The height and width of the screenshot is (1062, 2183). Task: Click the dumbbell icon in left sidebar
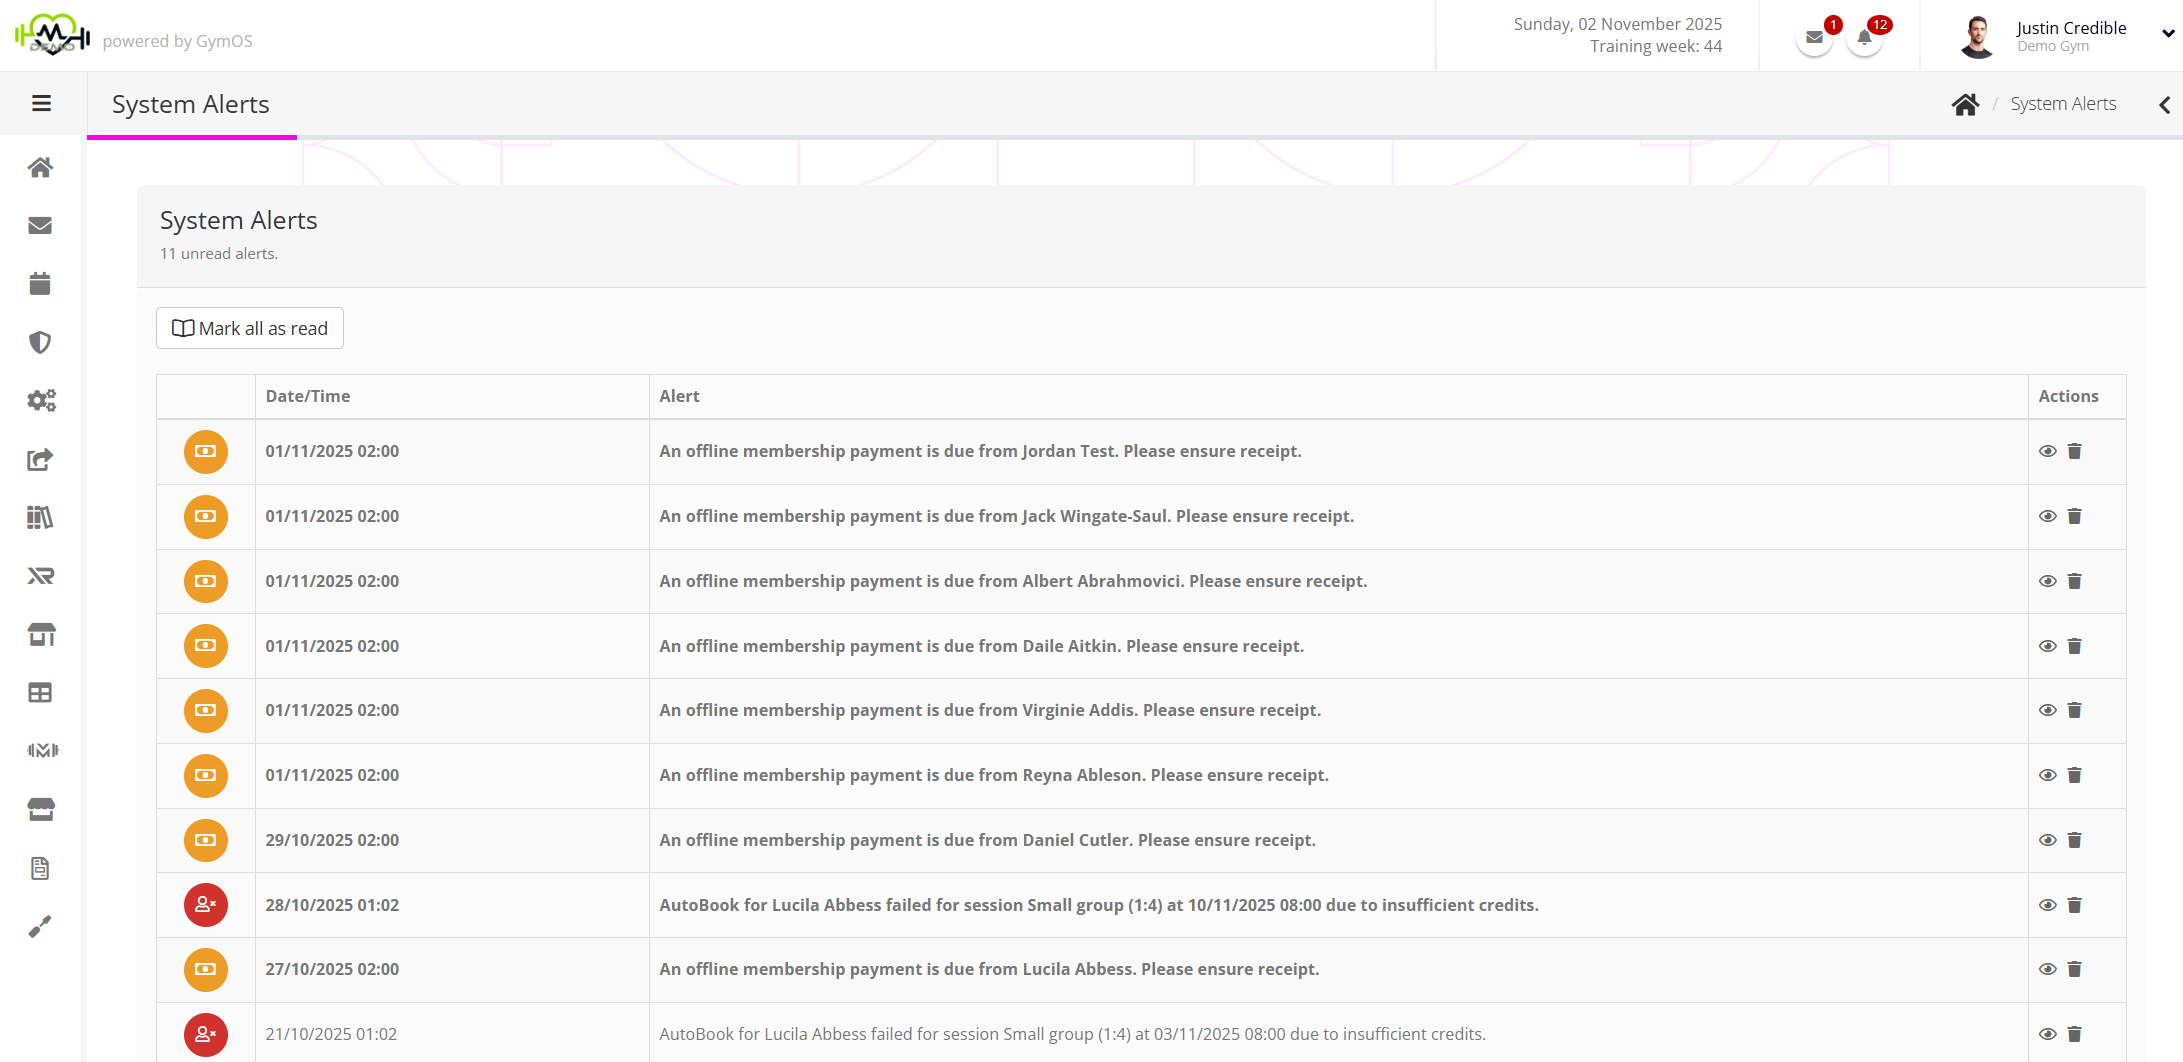pyautogui.click(x=42, y=750)
